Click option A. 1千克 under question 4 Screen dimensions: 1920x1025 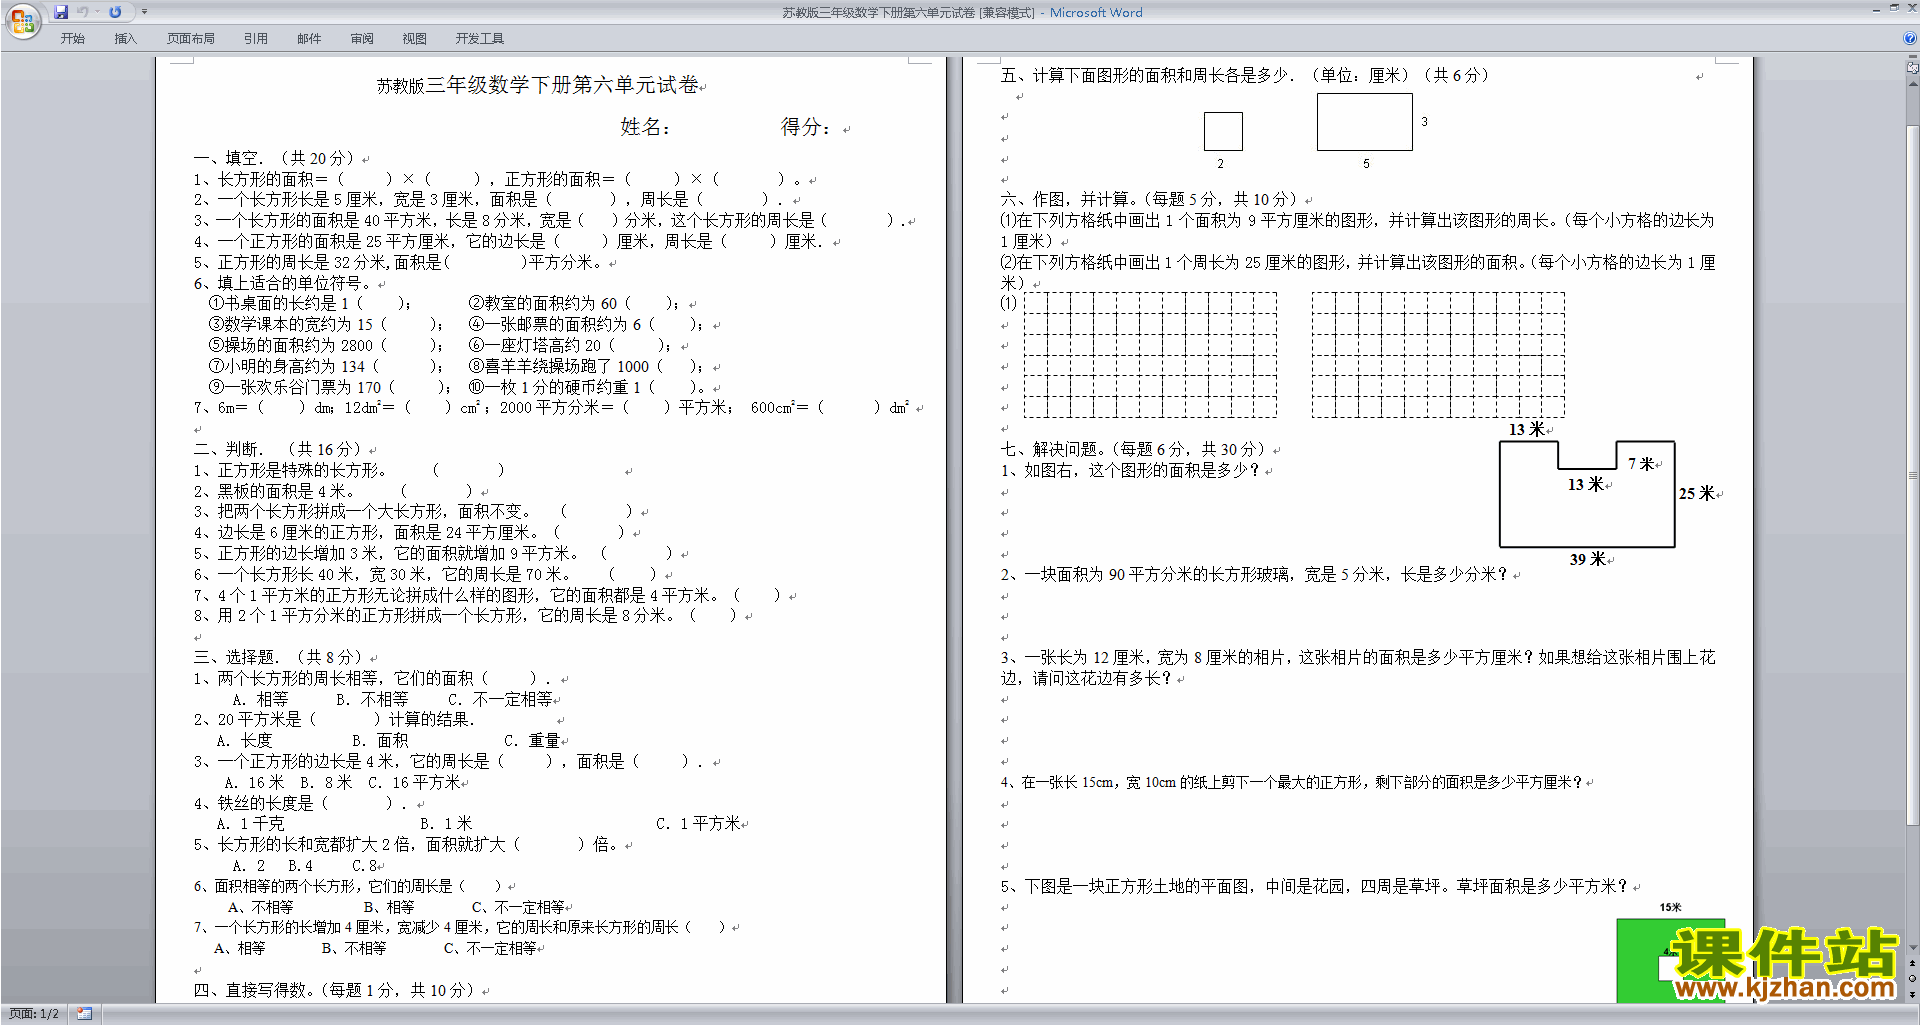tap(250, 823)
